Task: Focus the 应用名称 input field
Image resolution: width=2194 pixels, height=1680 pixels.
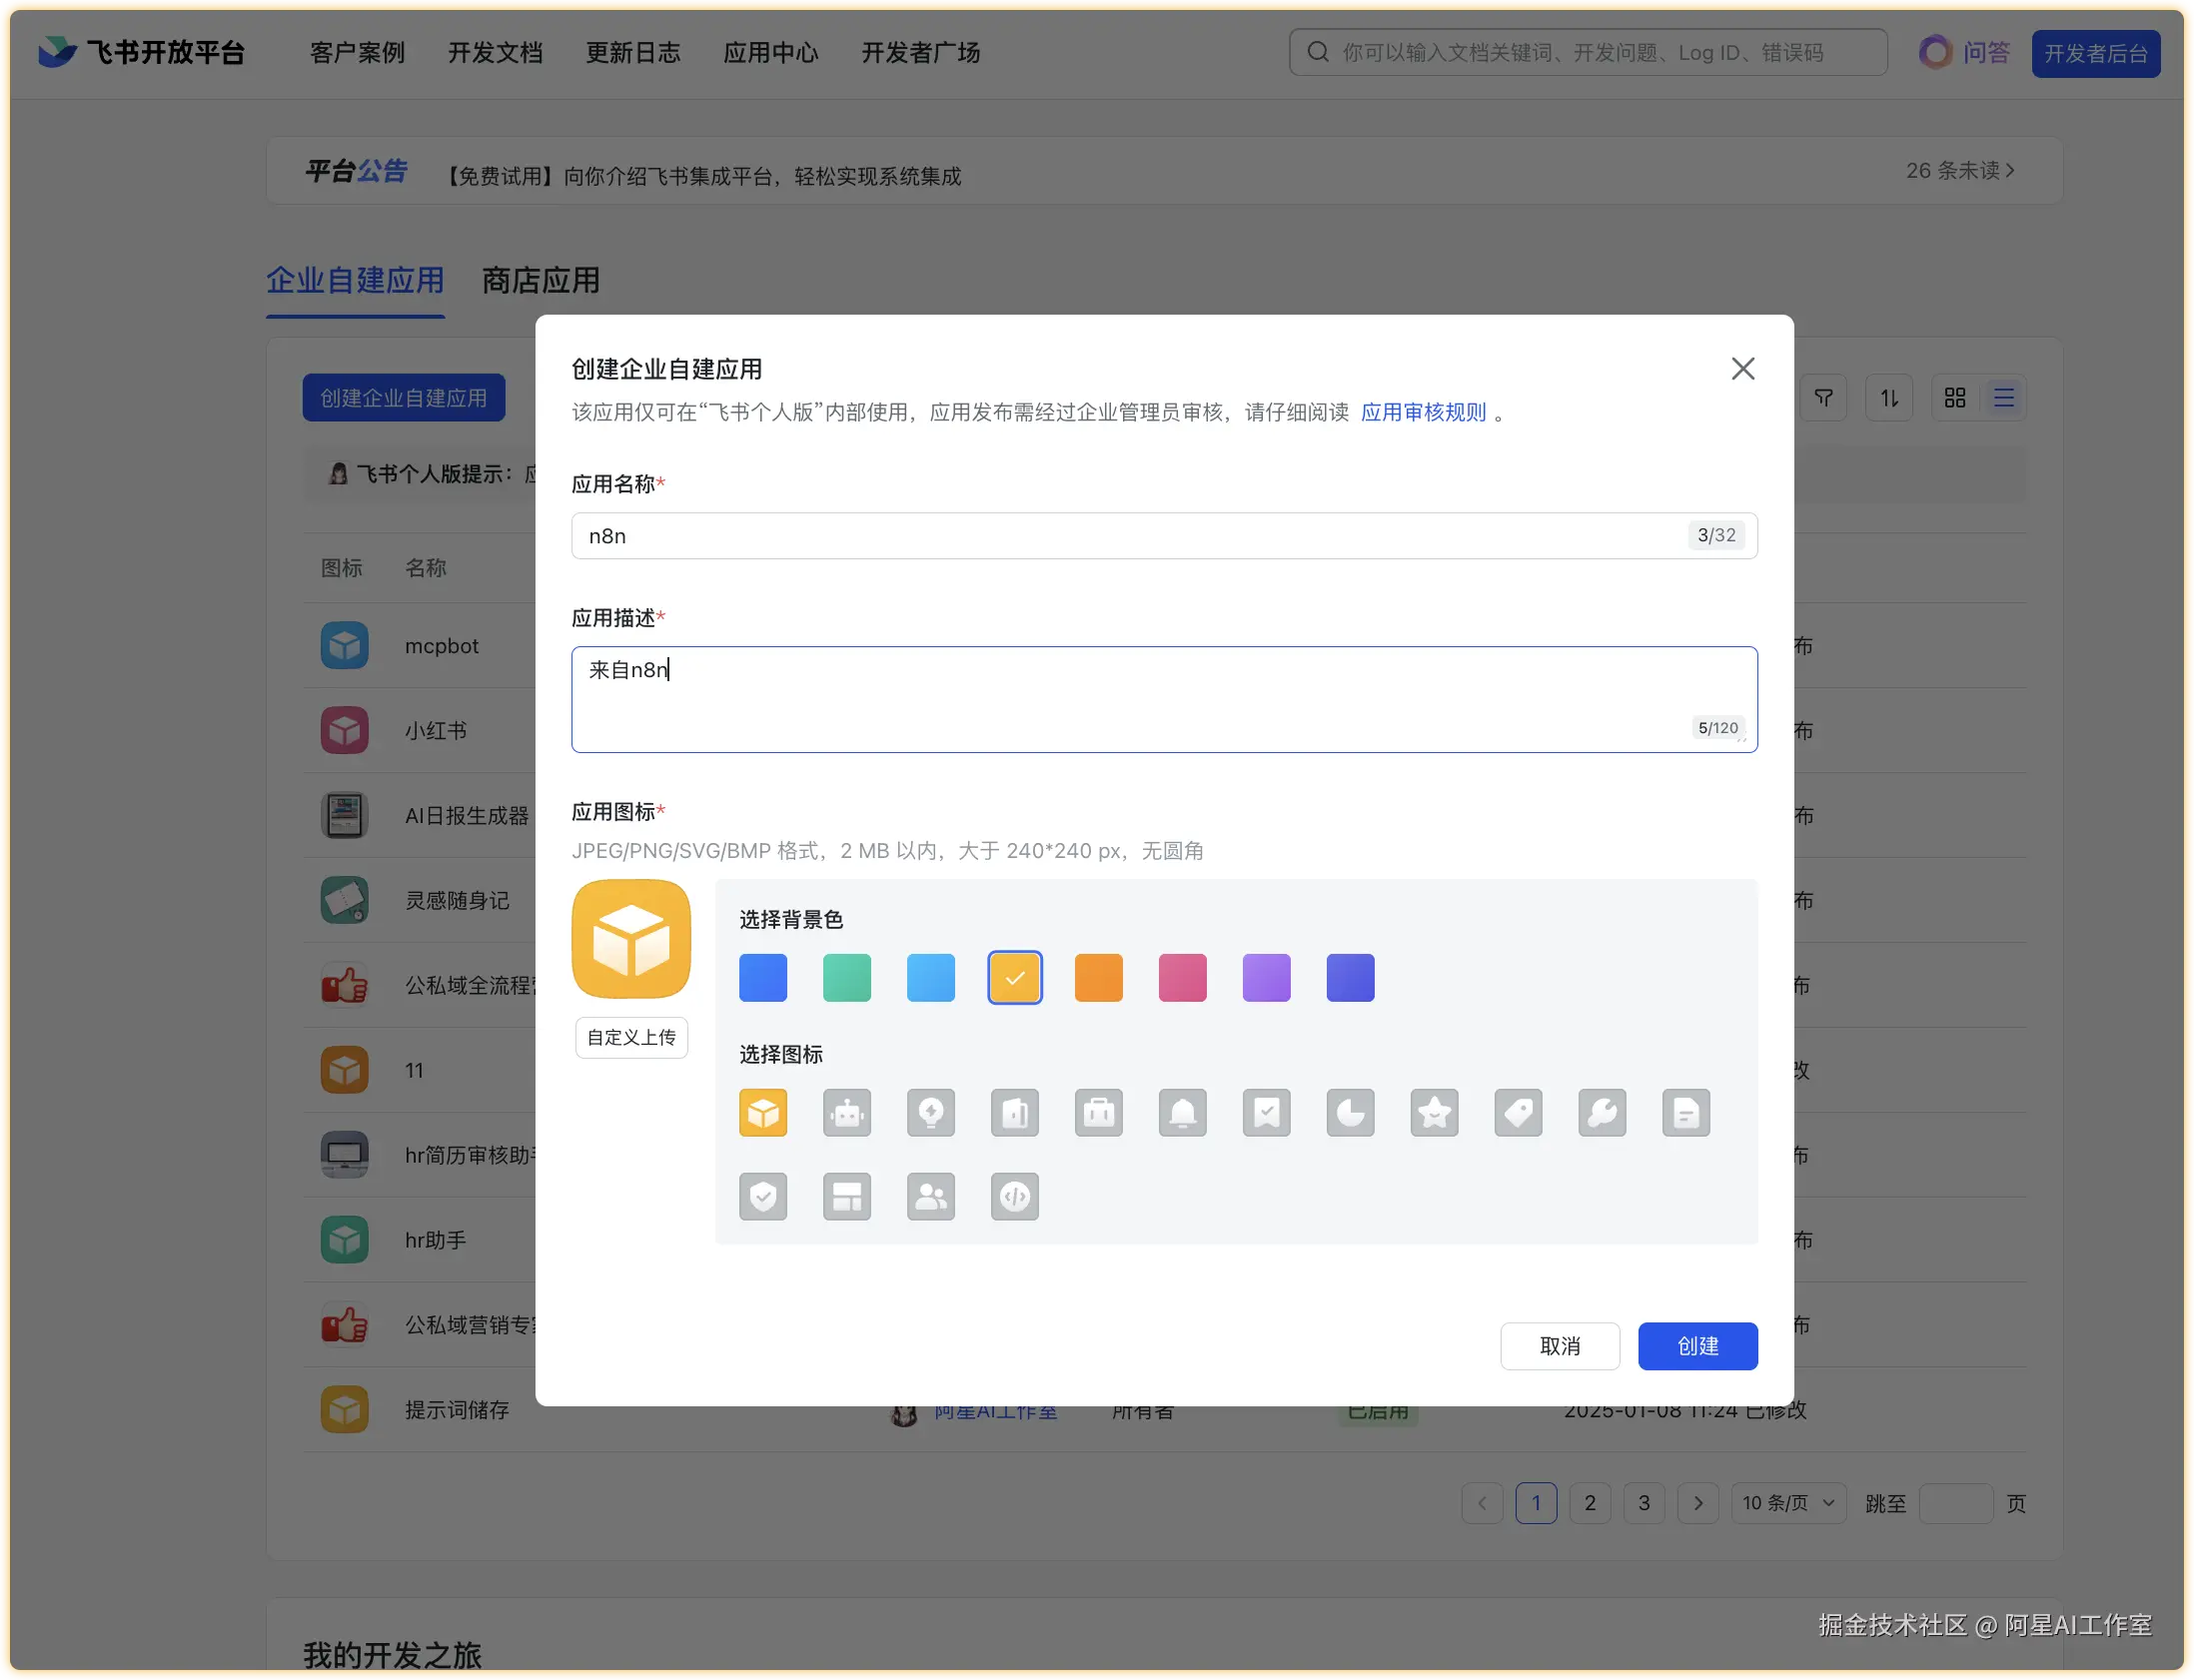Action: coord(1164,536)
